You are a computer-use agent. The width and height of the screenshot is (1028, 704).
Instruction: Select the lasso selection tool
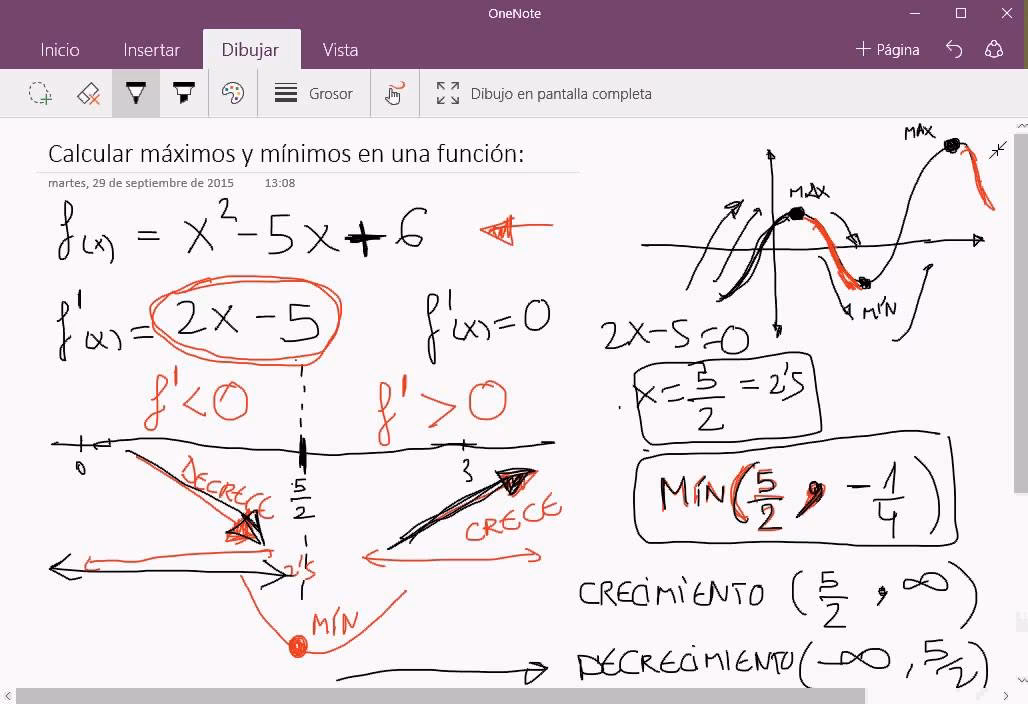[41, 93]
